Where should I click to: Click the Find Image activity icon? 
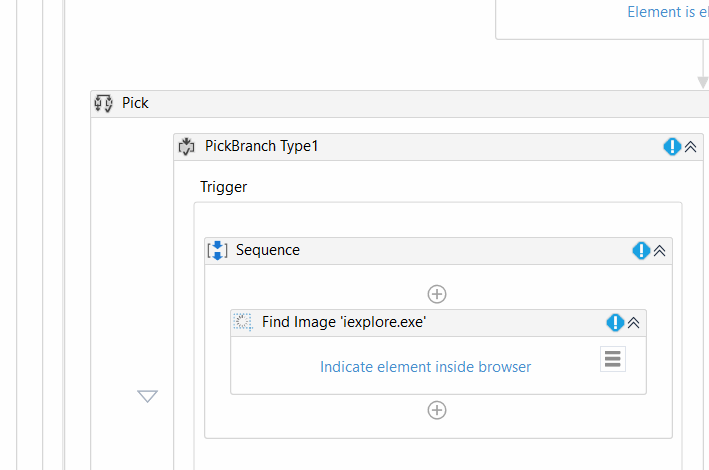click(x=243, y=322)
